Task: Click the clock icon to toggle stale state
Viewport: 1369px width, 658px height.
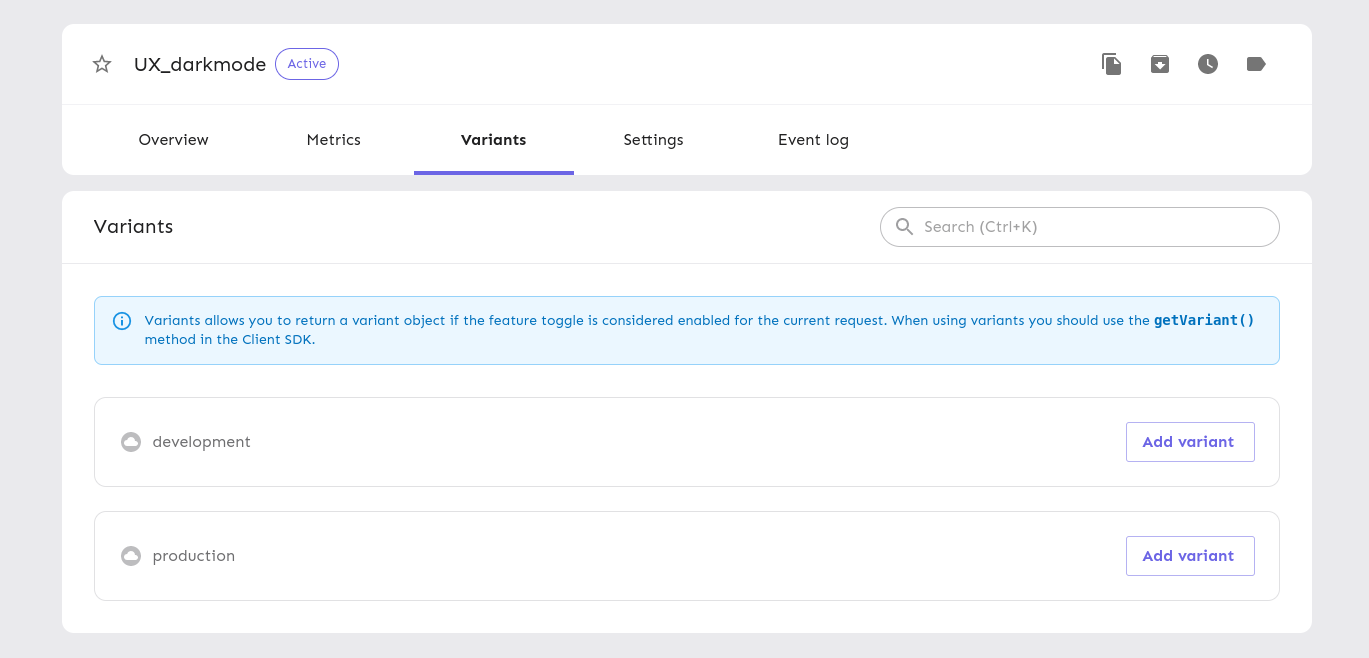Action: pyautogui.click(x=1208, y=65)
